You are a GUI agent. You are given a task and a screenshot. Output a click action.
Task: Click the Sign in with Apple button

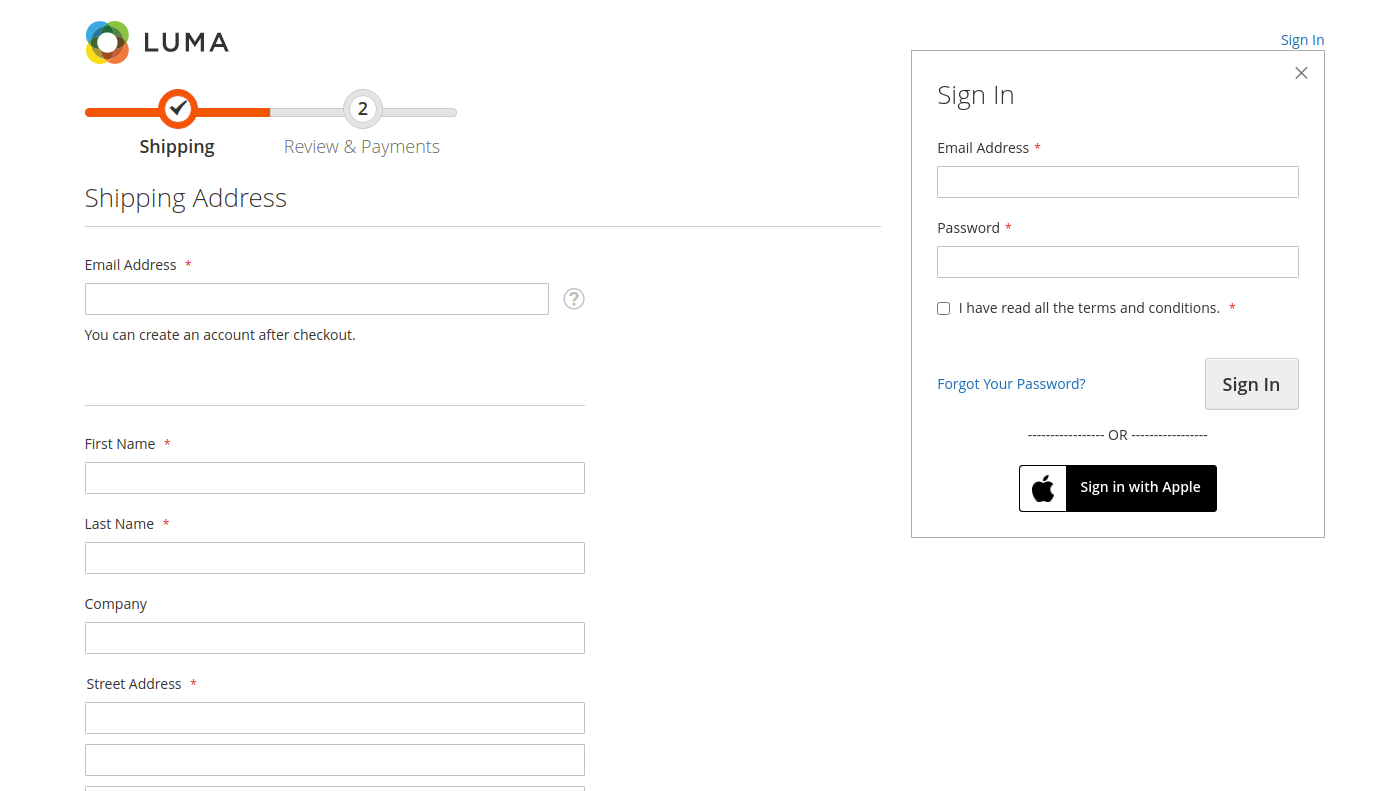pyautogui.click(x=1140, y=488)
